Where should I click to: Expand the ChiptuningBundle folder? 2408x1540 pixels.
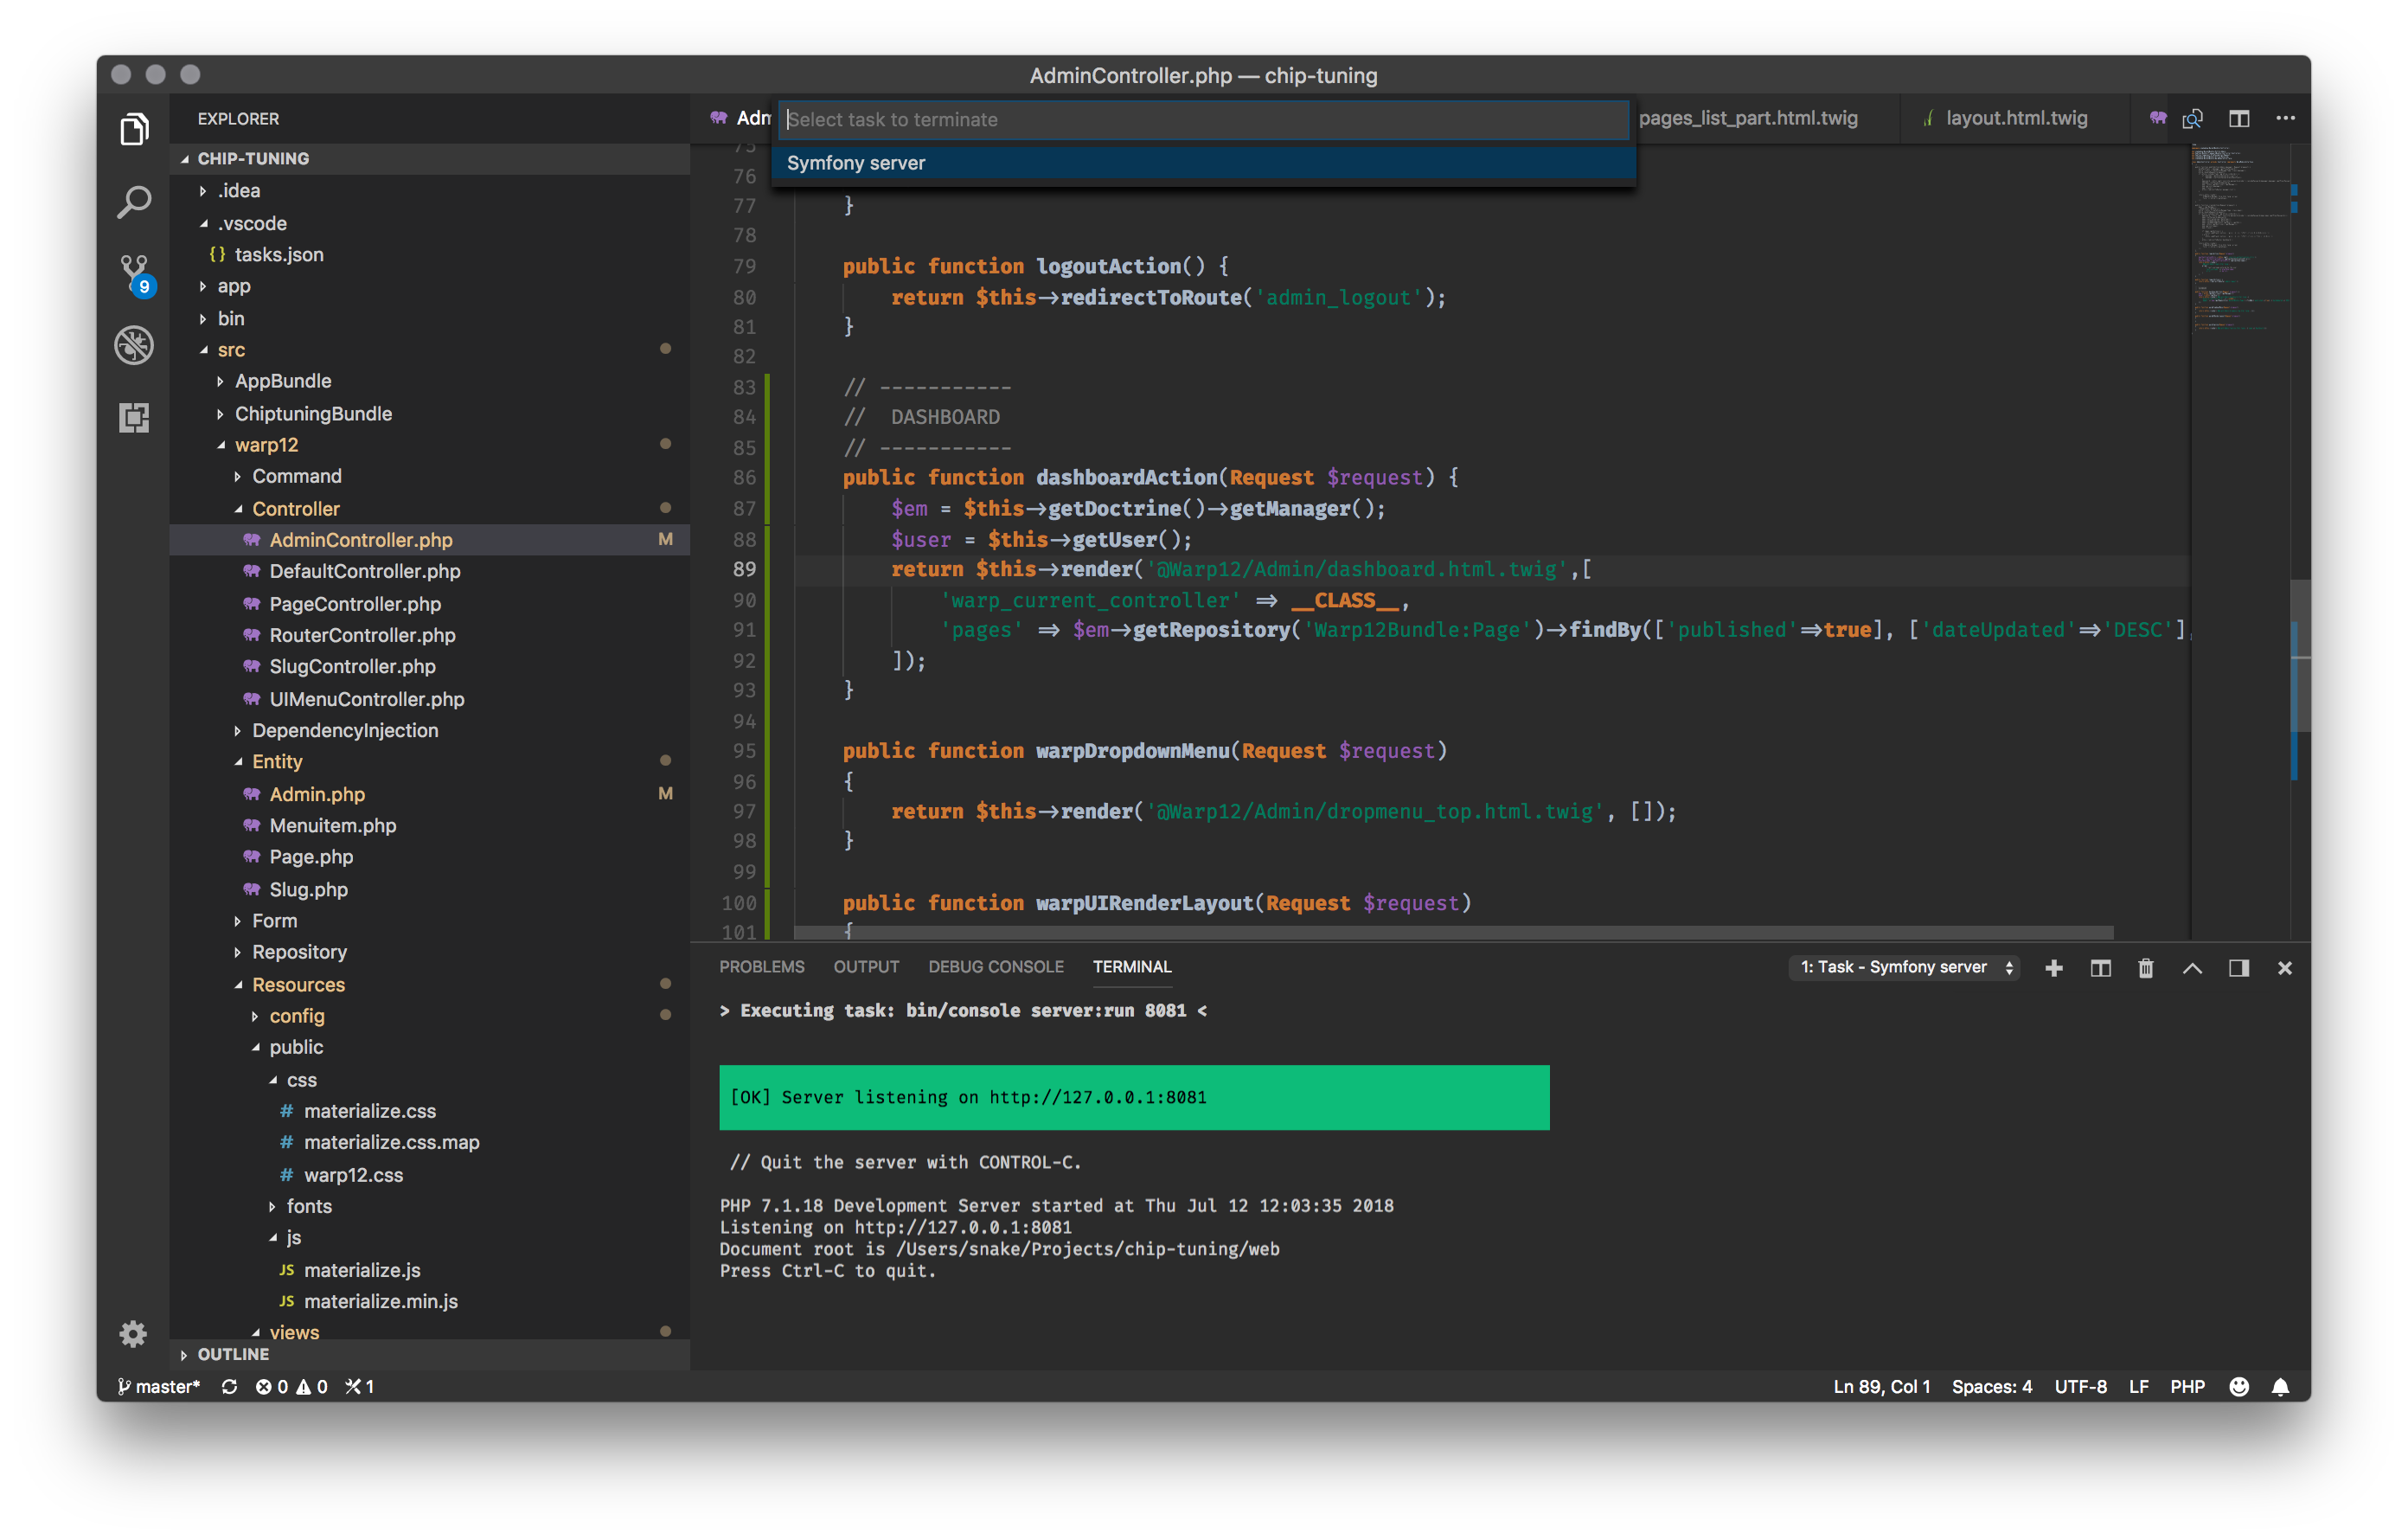313,413
